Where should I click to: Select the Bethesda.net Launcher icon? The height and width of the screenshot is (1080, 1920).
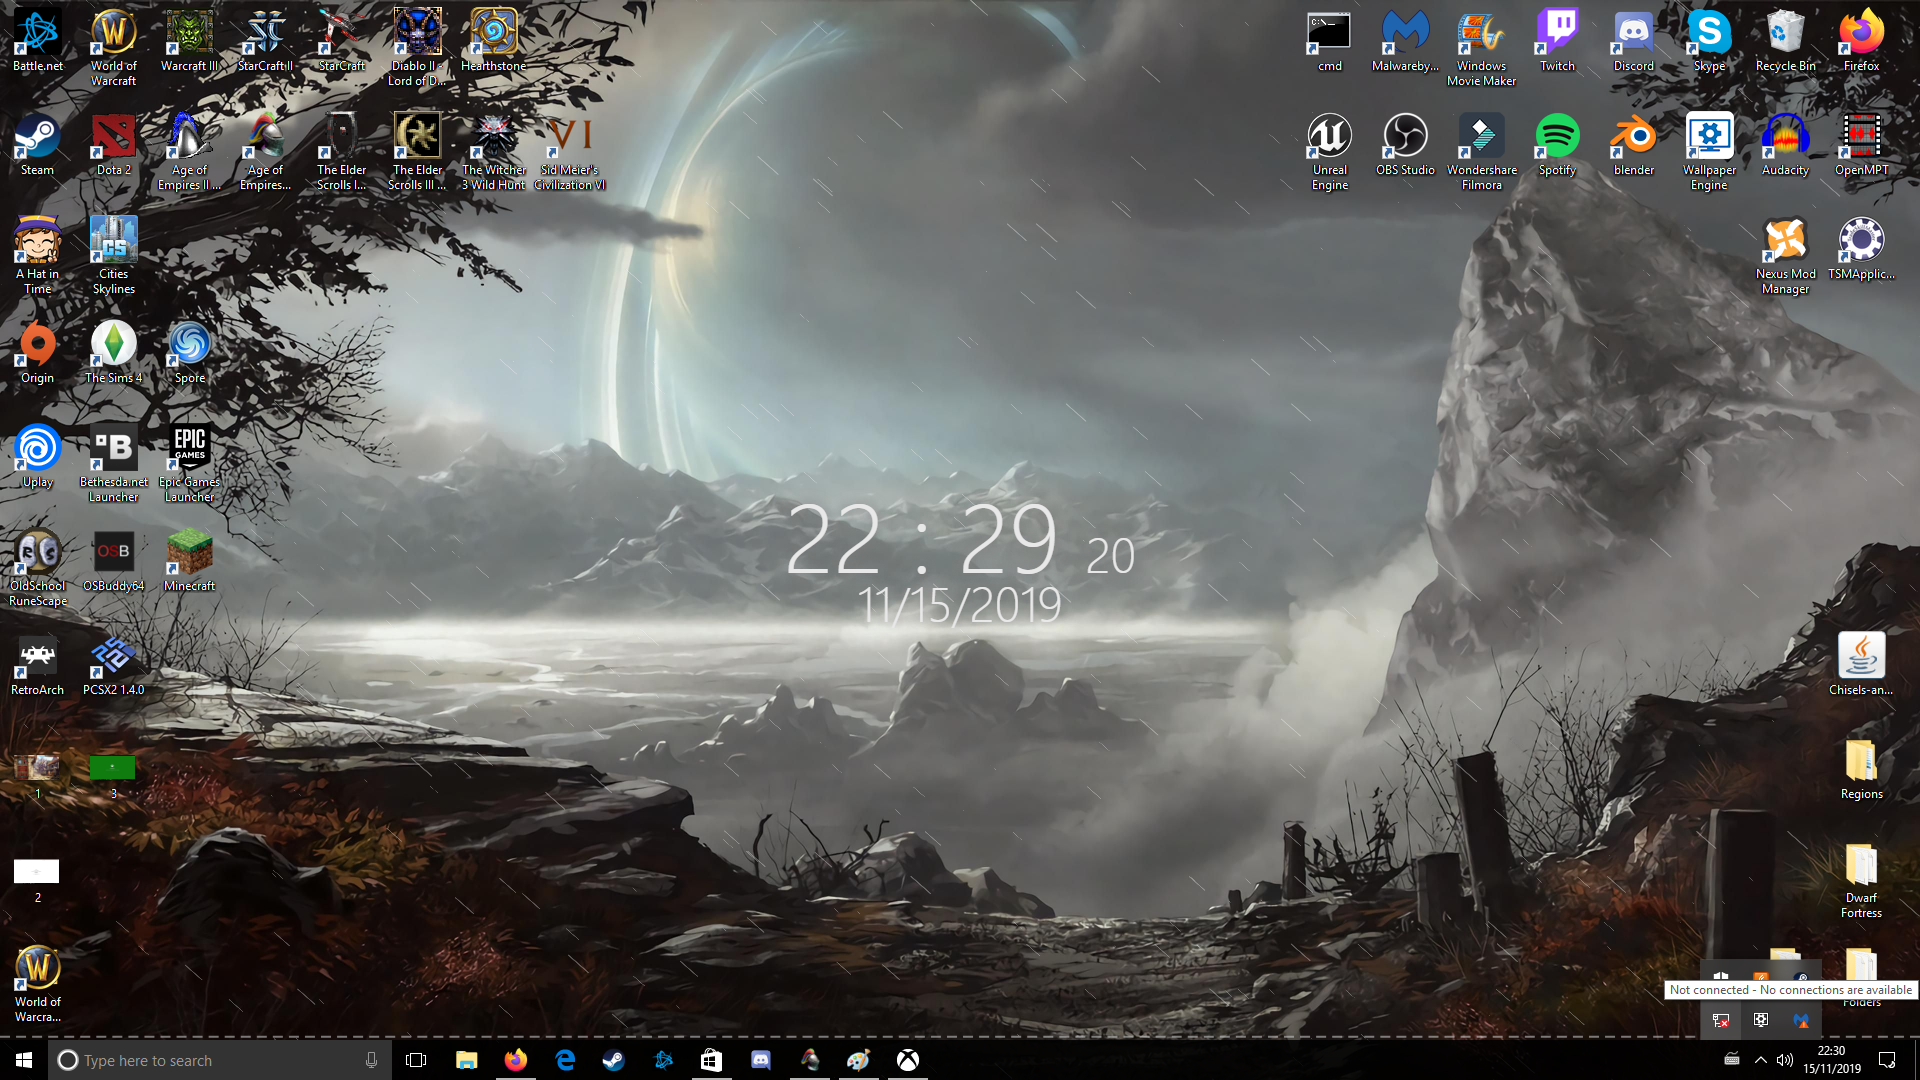[x=114, y=465]
